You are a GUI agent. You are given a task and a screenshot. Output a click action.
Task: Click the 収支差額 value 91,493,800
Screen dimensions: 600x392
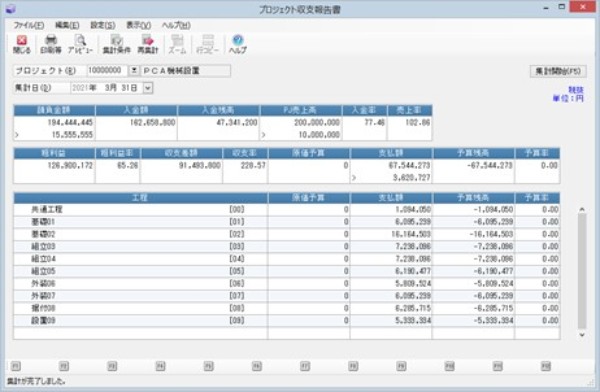[200, 165]
